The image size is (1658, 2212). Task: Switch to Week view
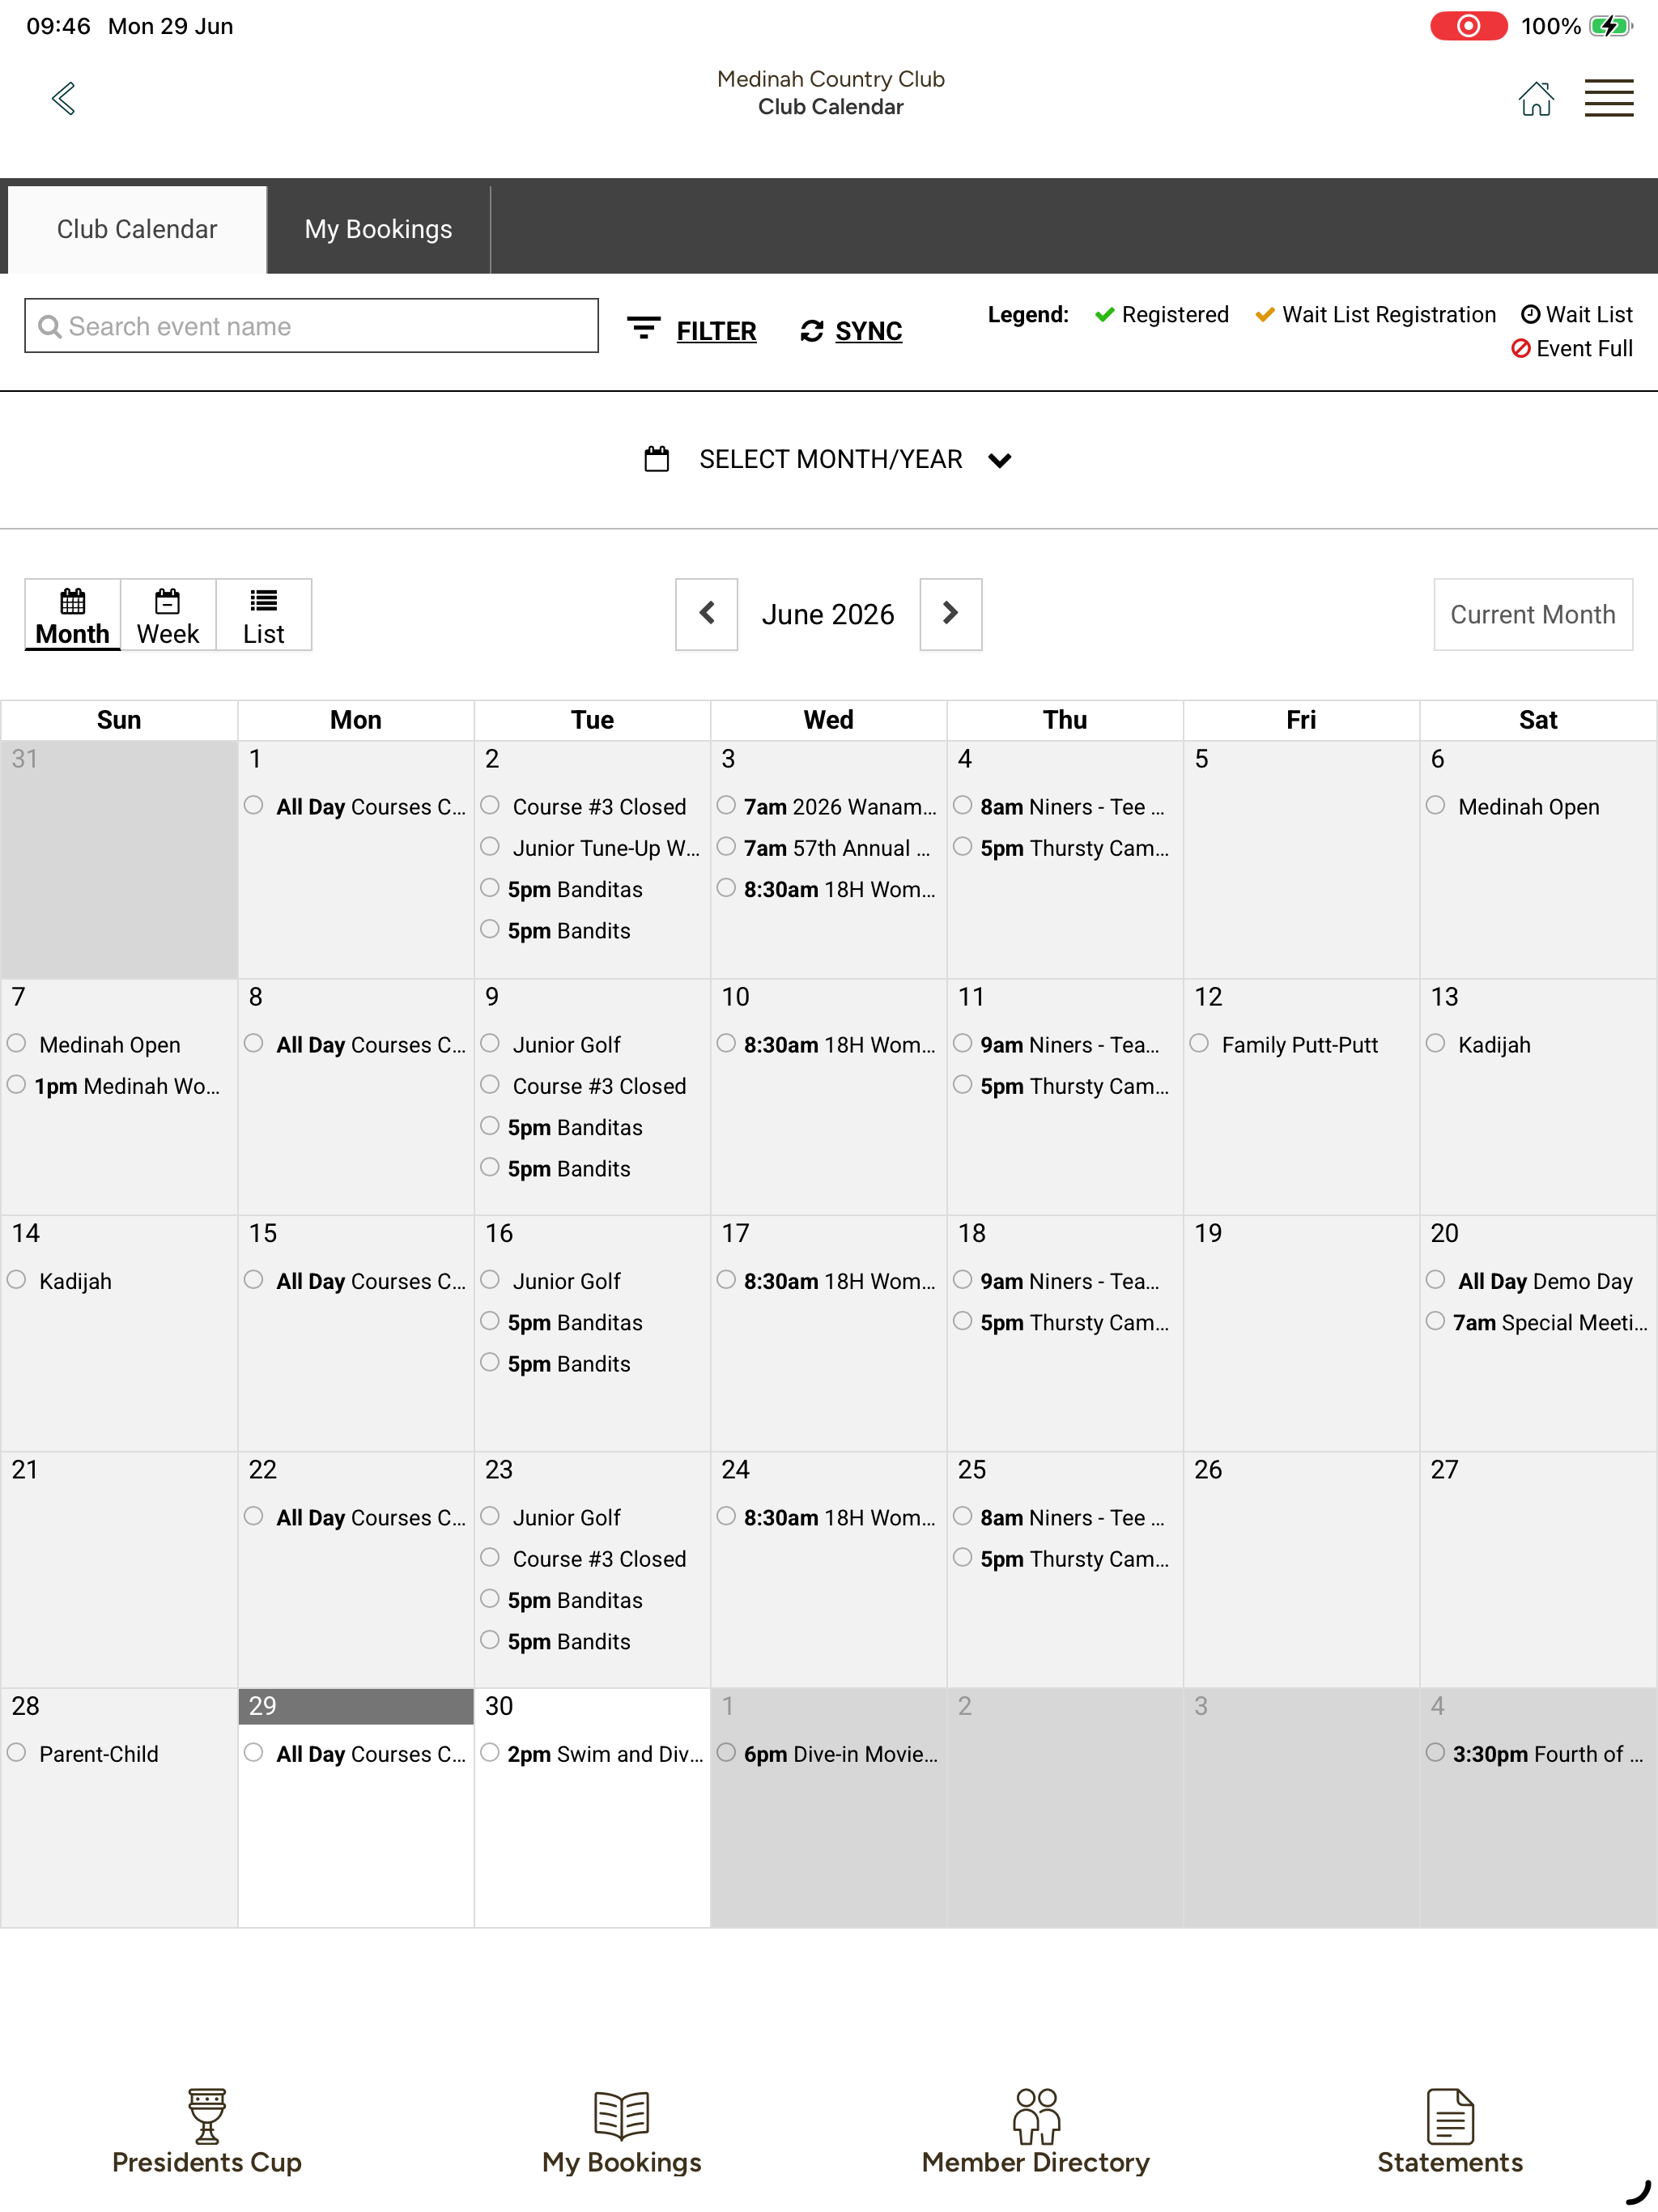168,615
